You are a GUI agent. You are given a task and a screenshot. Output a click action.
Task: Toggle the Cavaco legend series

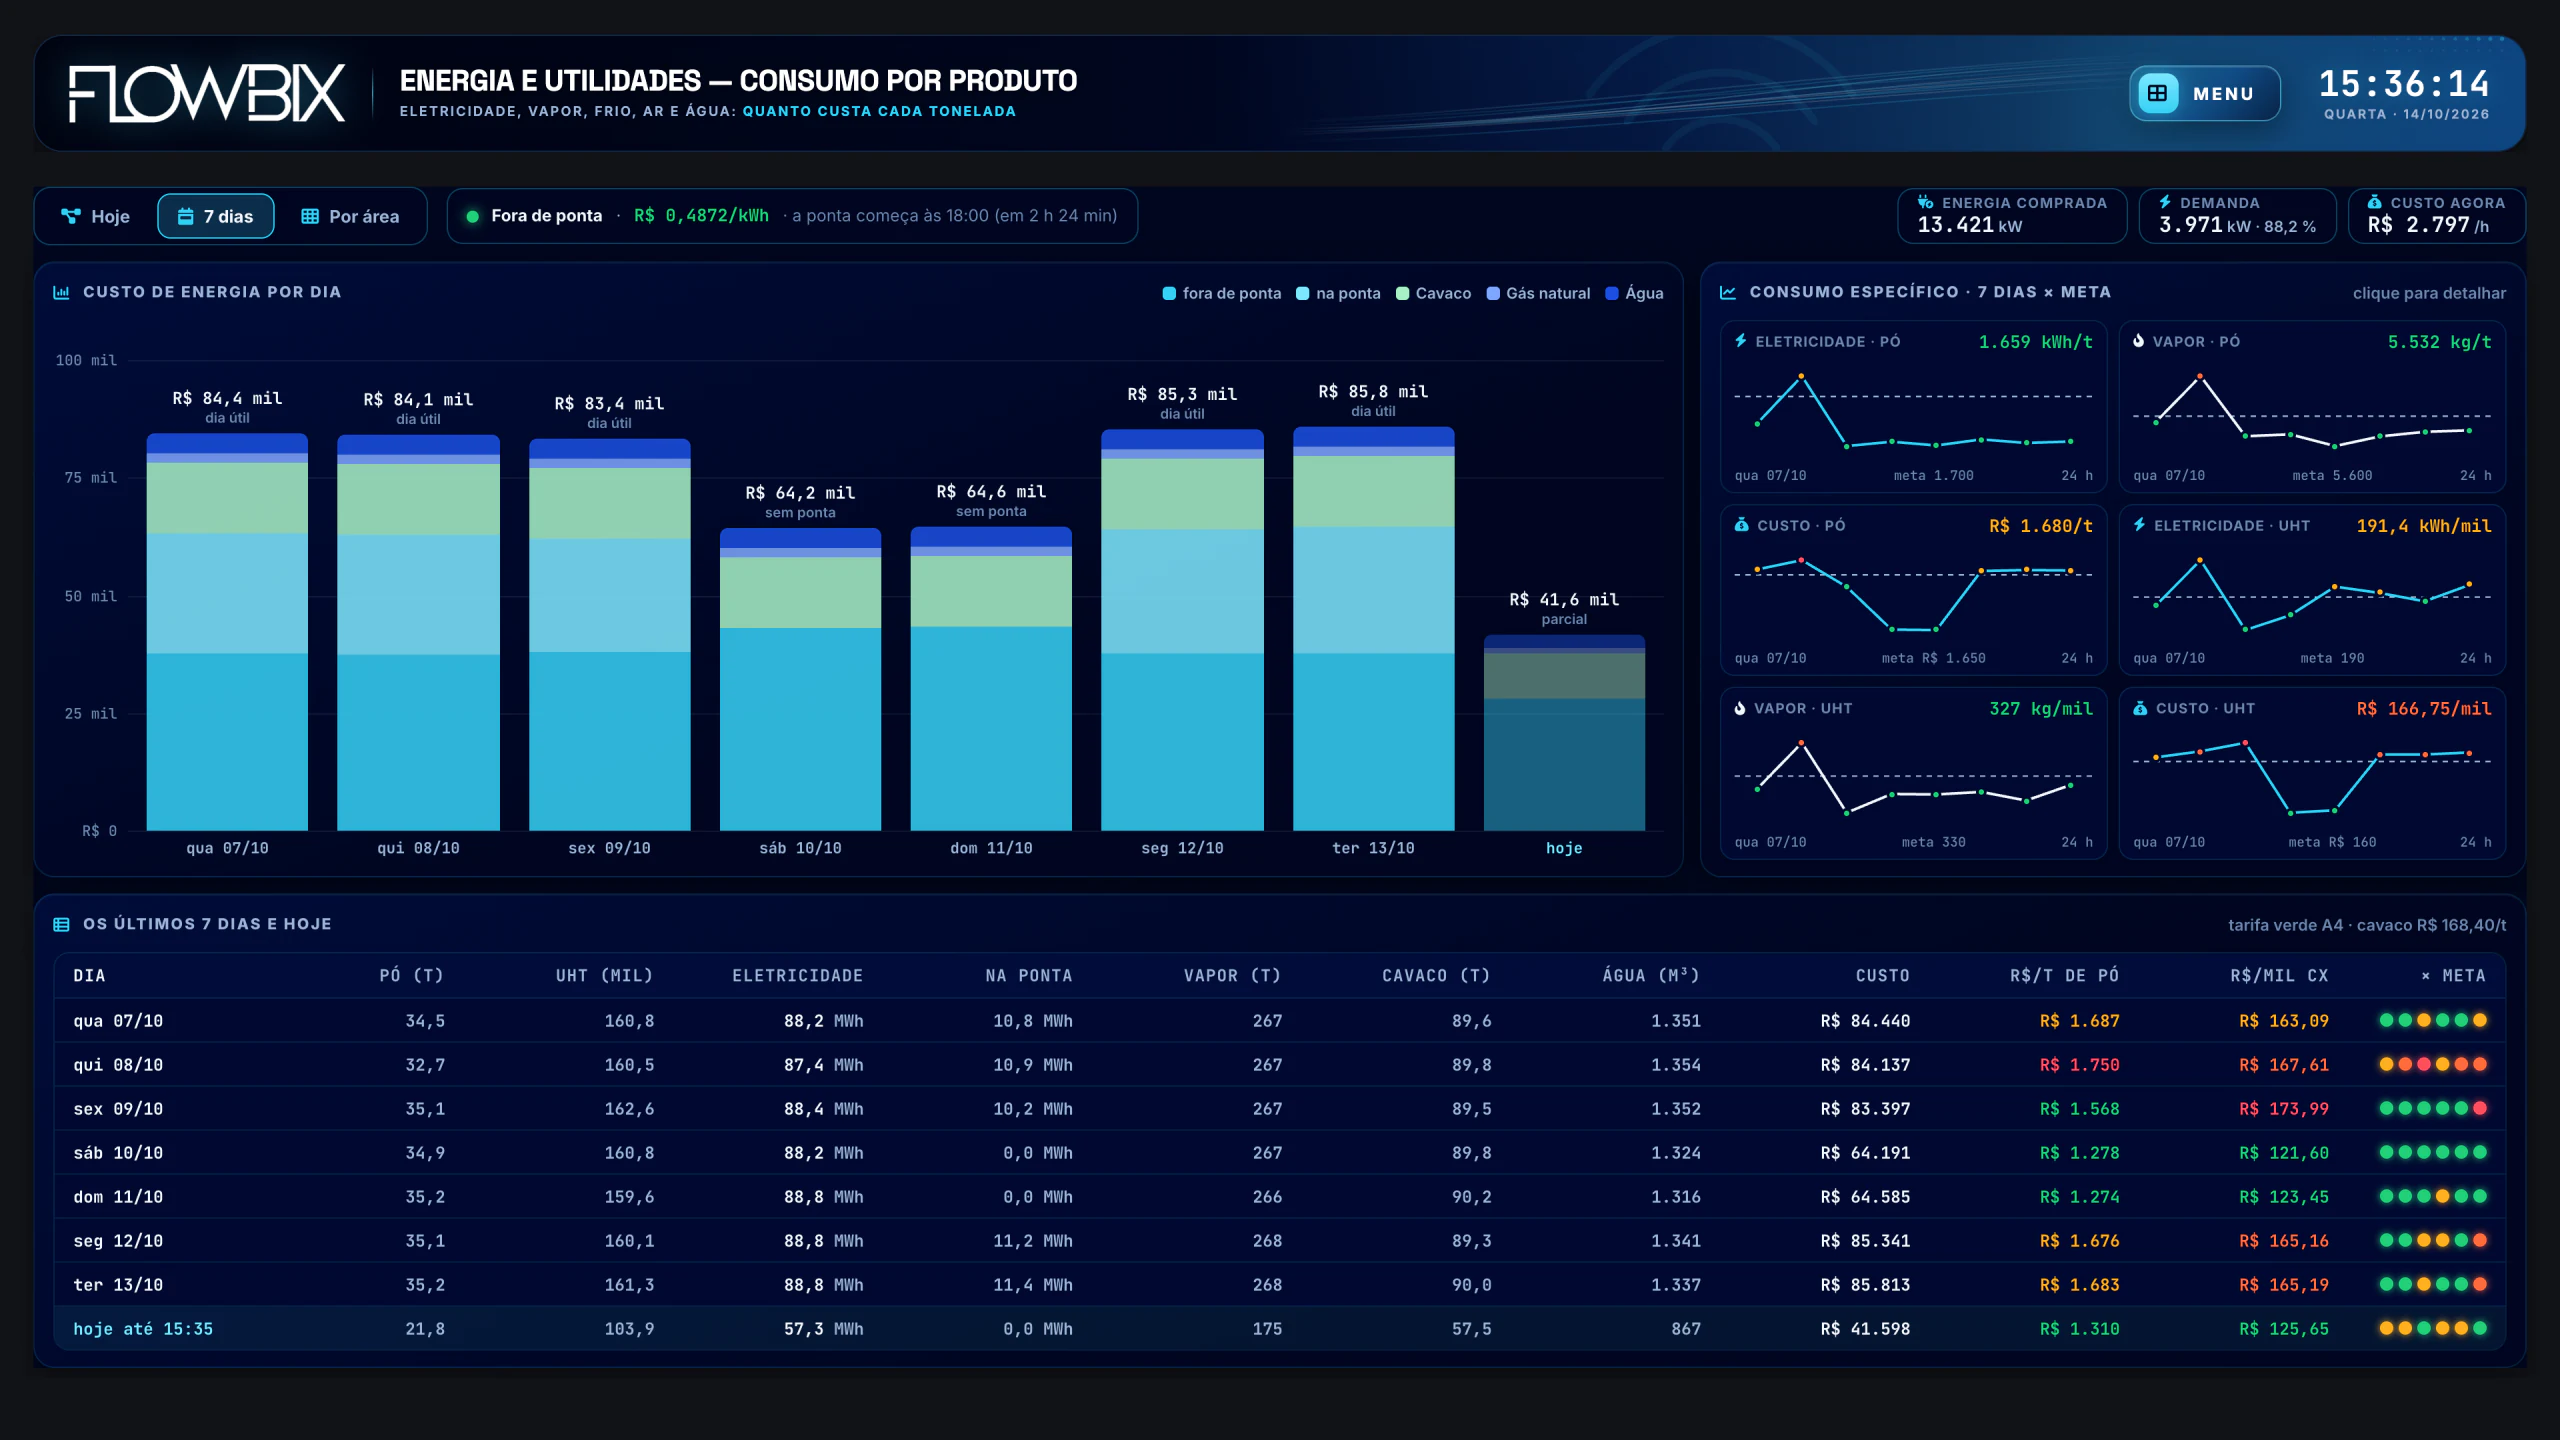[x=1433, y=293]
